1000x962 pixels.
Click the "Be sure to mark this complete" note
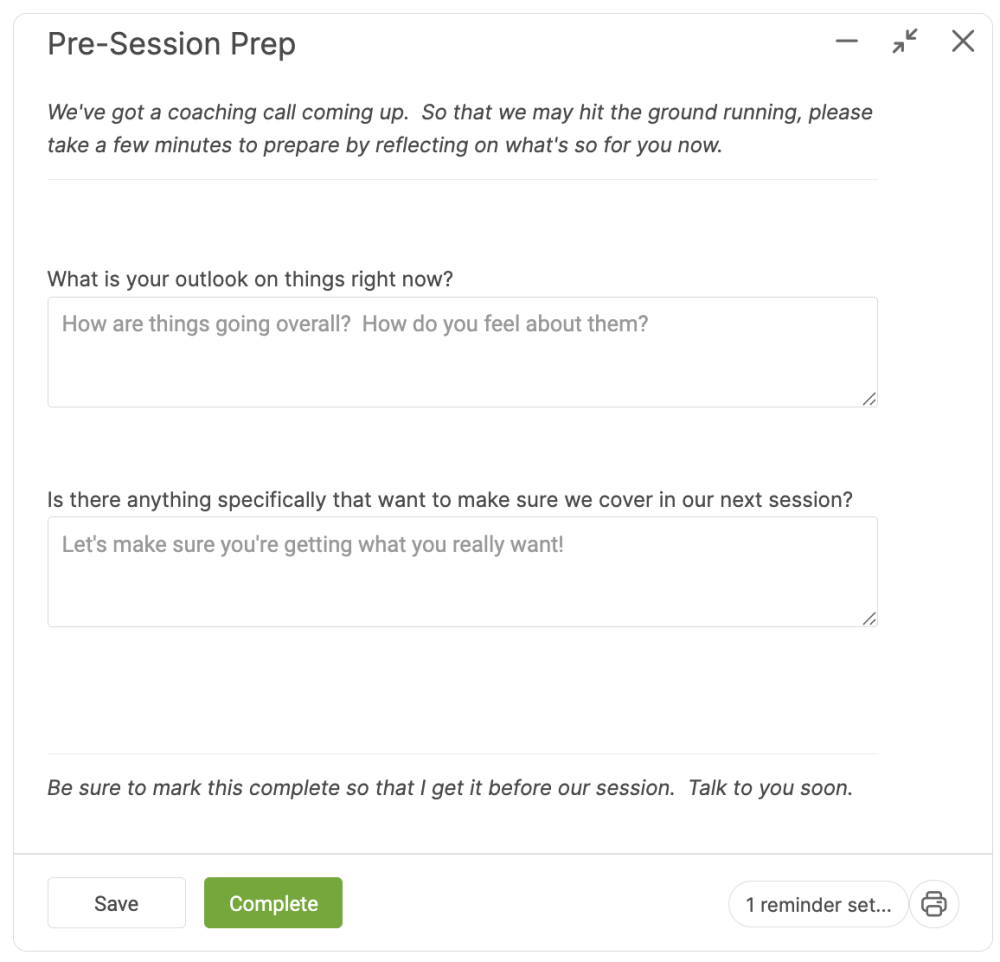click(450, 787)
